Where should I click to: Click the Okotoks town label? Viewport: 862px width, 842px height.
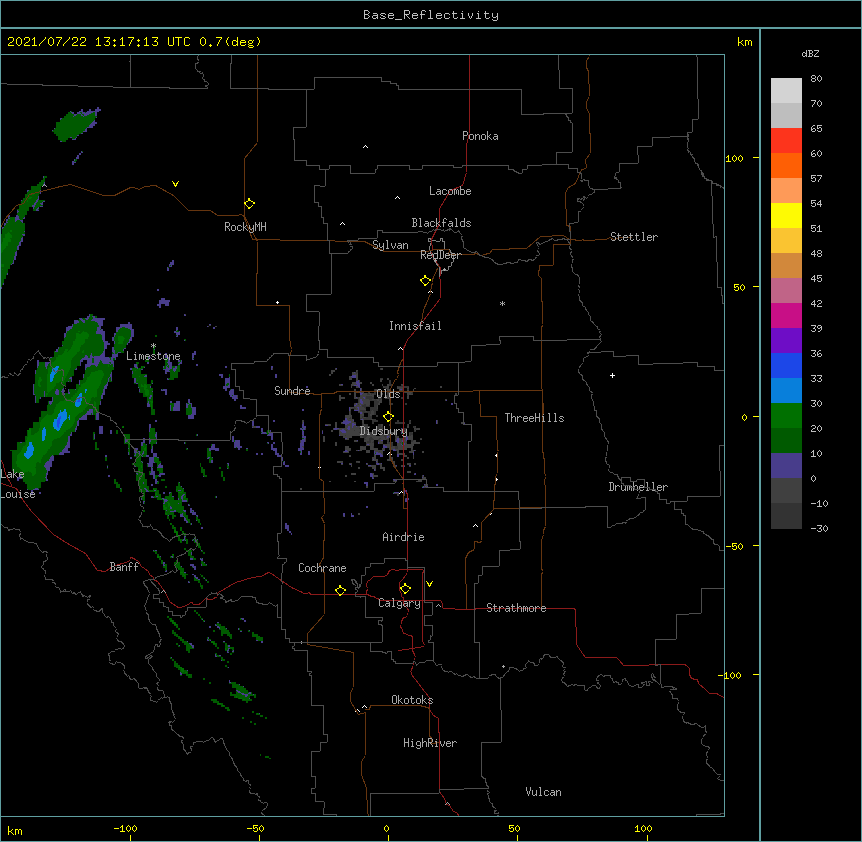click(412, 700)
